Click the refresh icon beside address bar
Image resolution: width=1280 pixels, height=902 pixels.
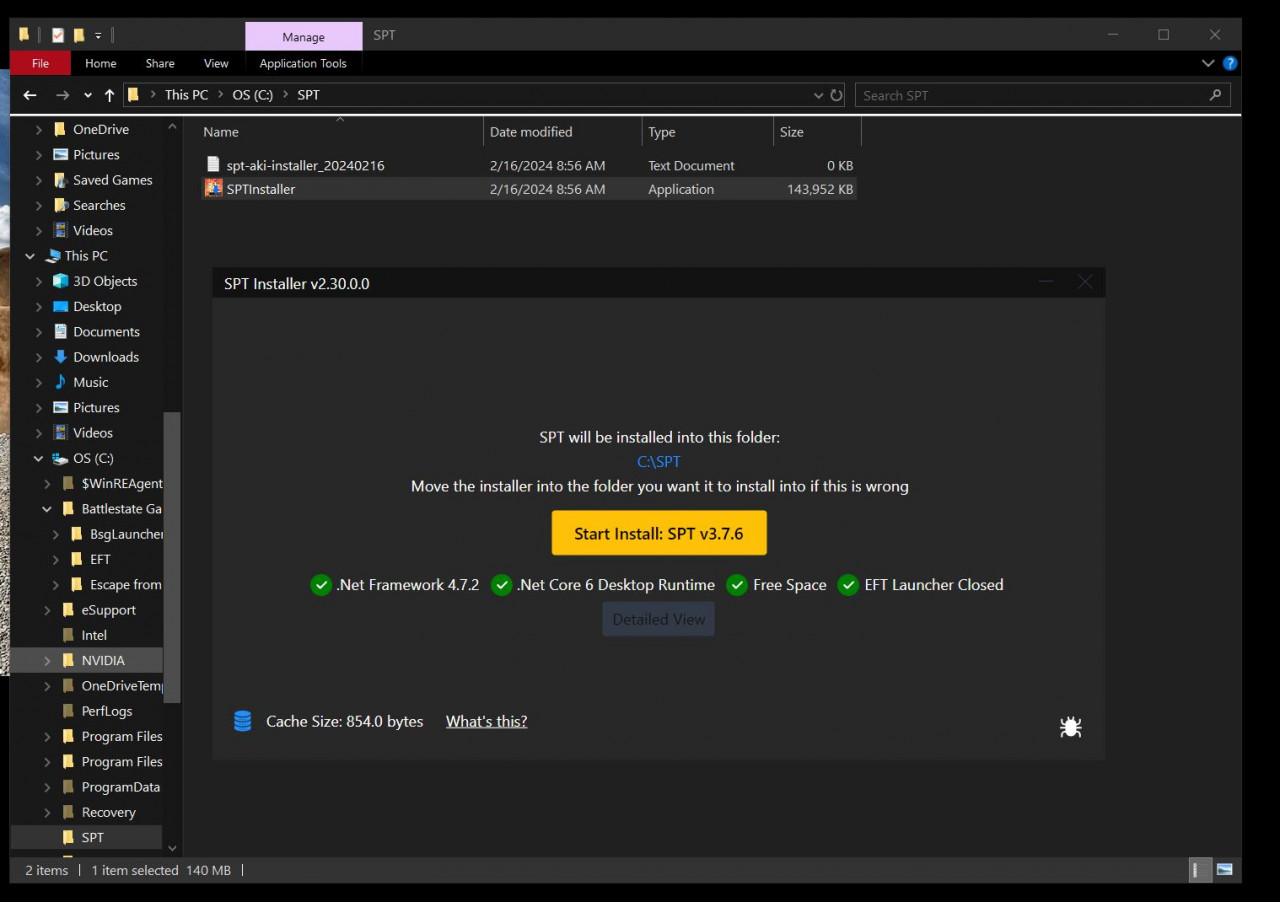point(837,95)
